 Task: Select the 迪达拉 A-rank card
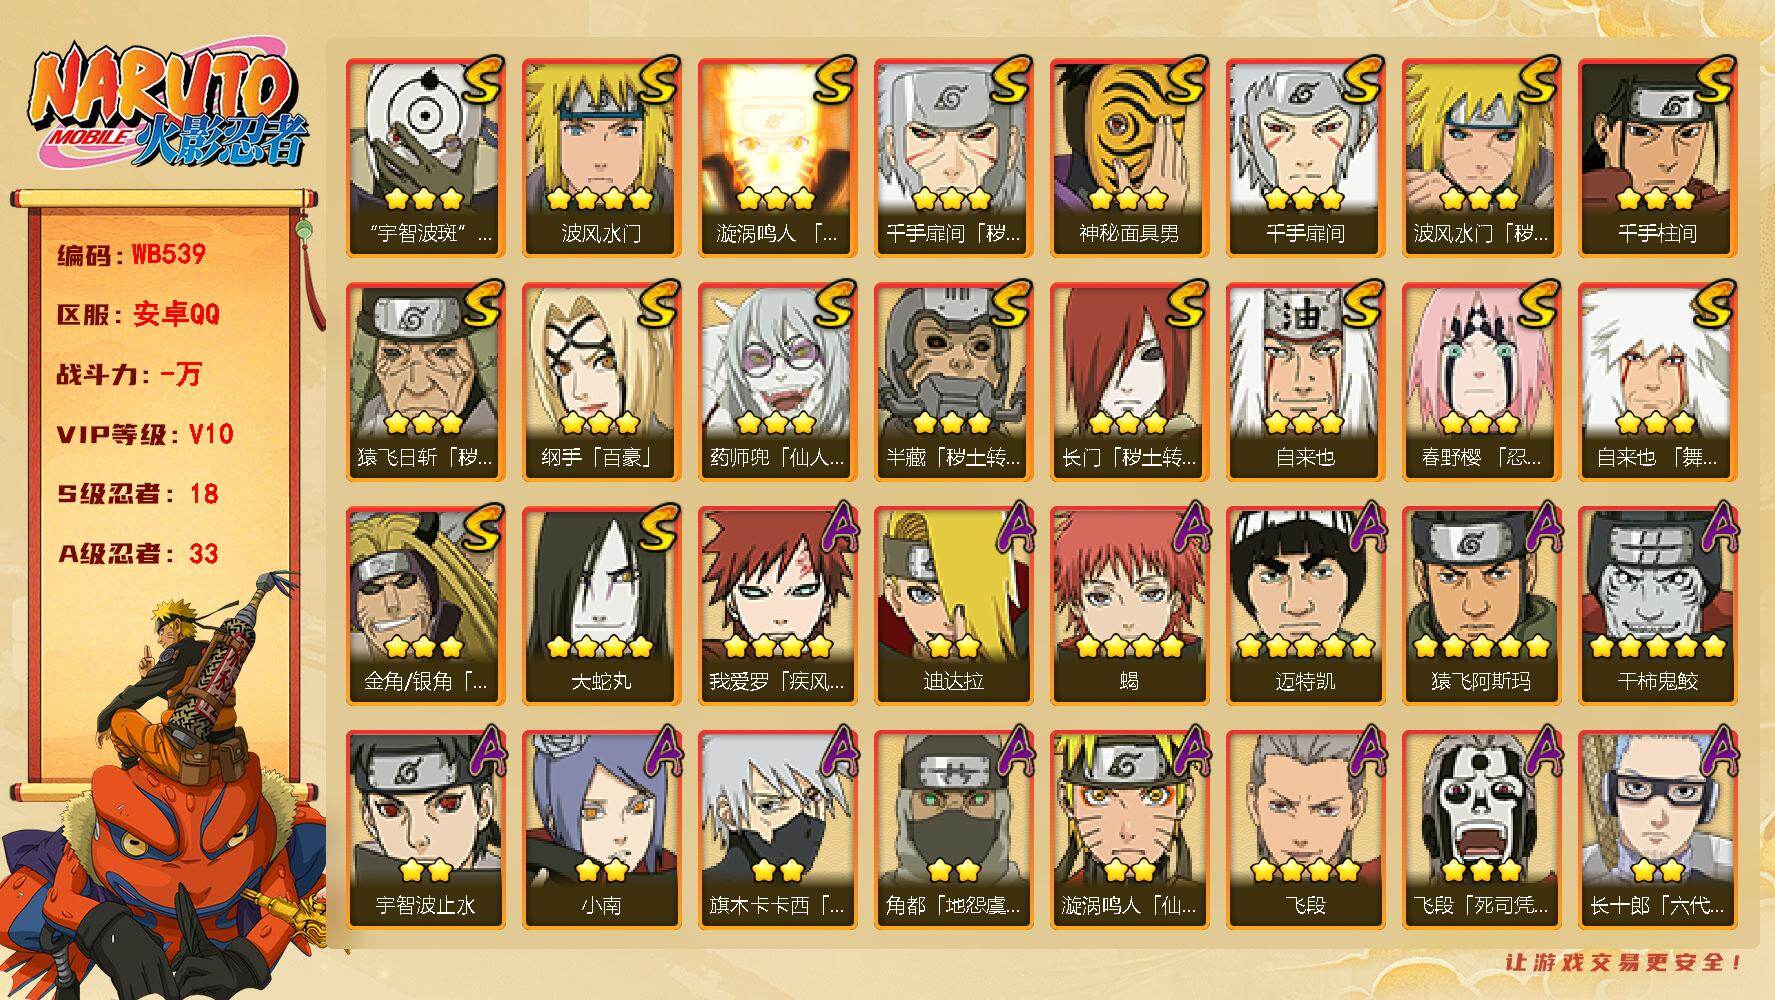(x=953, y=606)
